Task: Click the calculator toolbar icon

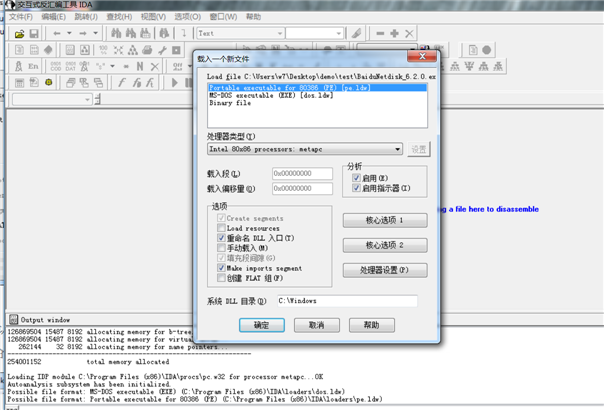Action: (x=19, y=82)
